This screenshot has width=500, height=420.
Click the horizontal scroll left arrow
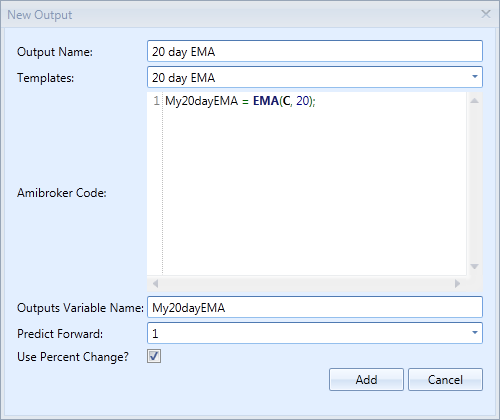[155, 284]
